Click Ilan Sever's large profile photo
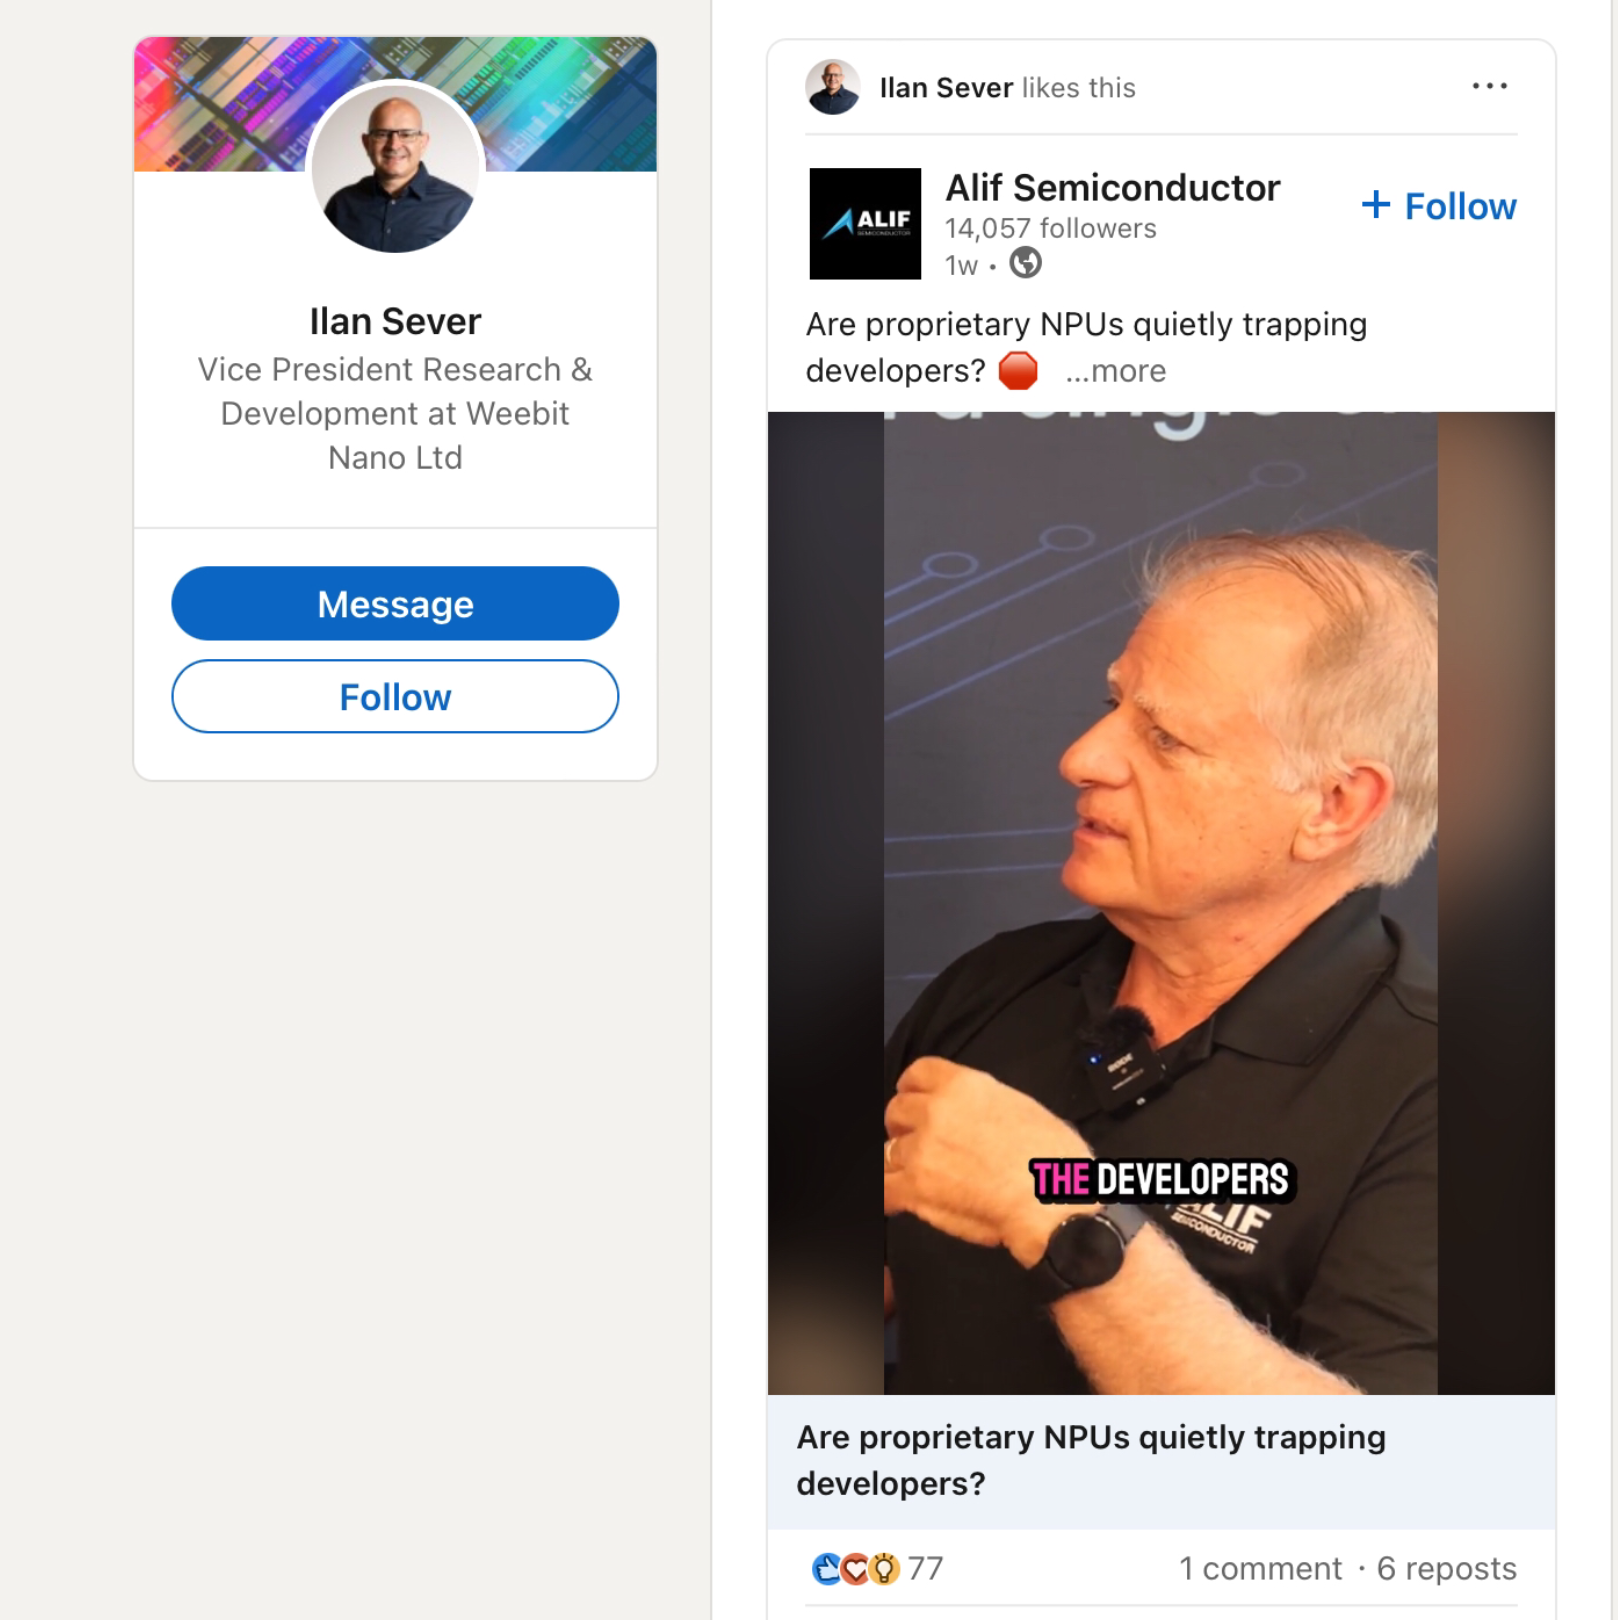The height and width of the screenshot is (1620, 1618). click(396, 168)
